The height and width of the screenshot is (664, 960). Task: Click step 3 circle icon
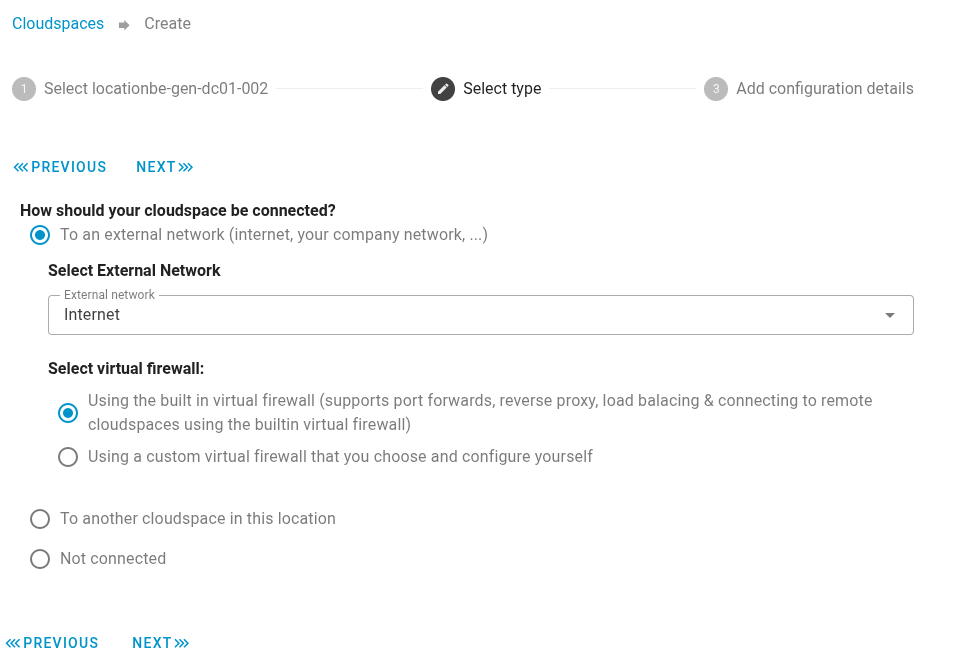(x=716, y=89)
